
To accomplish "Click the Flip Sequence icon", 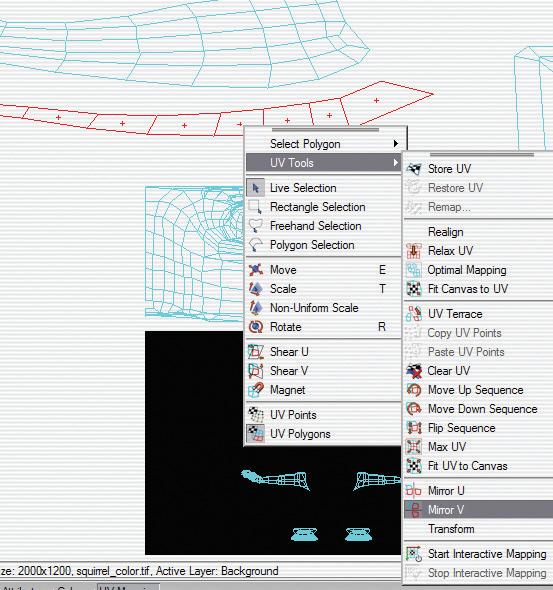I will (414, 428).
